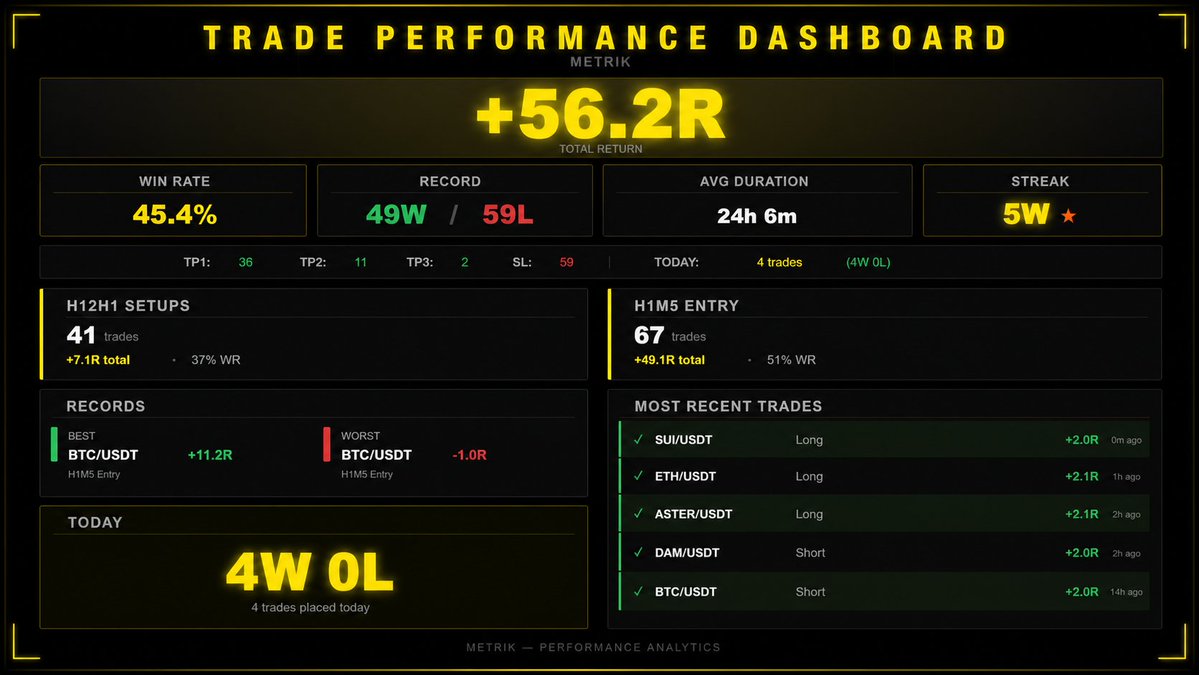The height and width of the screenshot is (675, 1199).
Task: Click the 5W streak value
Action: pos(1026,214)
